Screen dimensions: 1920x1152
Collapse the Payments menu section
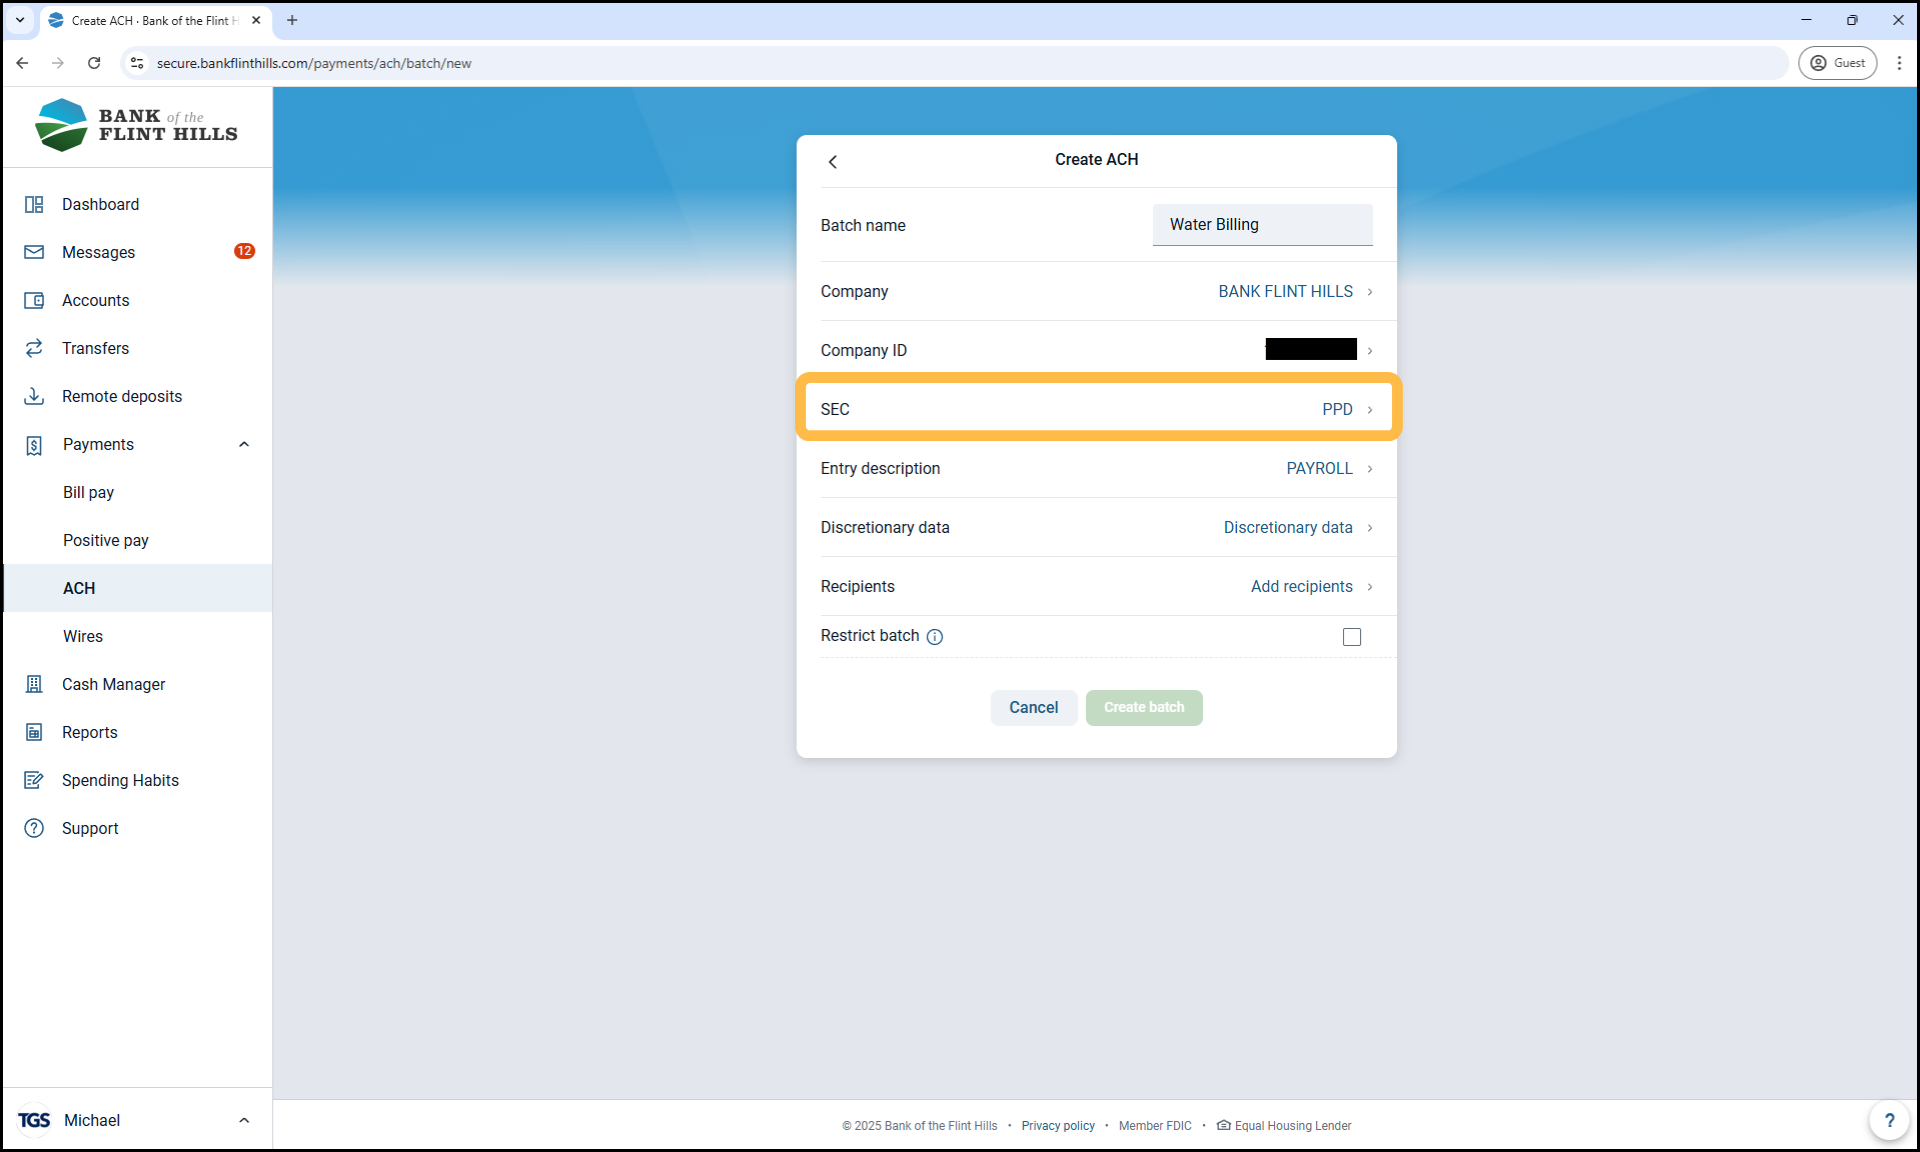[244, 444]
